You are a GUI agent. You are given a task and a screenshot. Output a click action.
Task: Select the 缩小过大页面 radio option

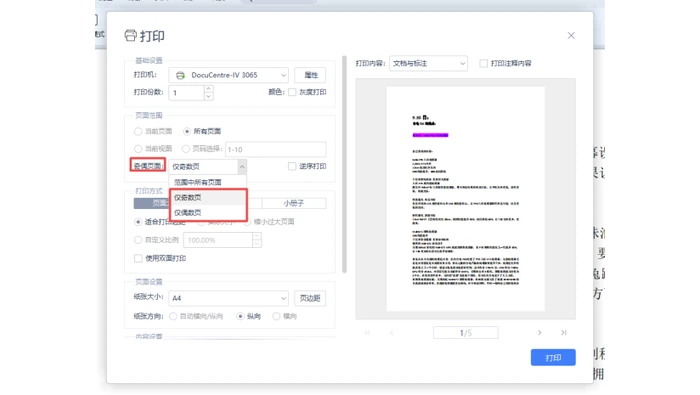pyautogui.click(x=247, y=222)
